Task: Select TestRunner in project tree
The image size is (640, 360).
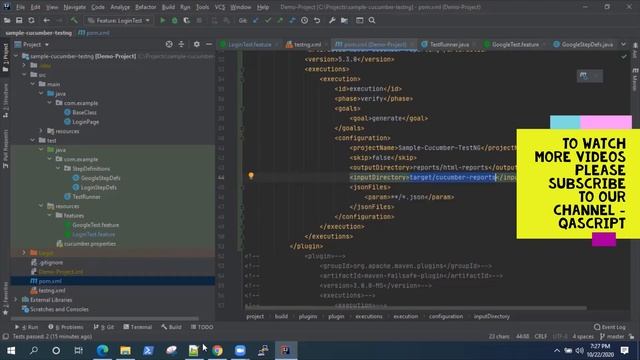Action: [86, 197]
